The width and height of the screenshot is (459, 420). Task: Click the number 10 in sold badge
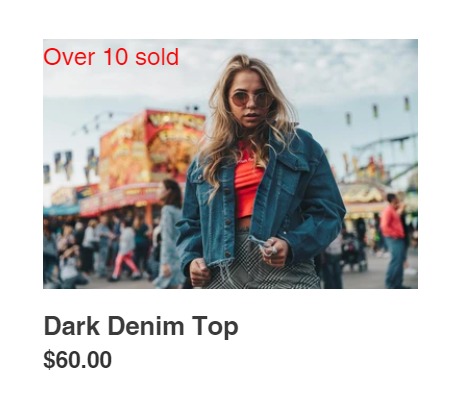point(115,57)
